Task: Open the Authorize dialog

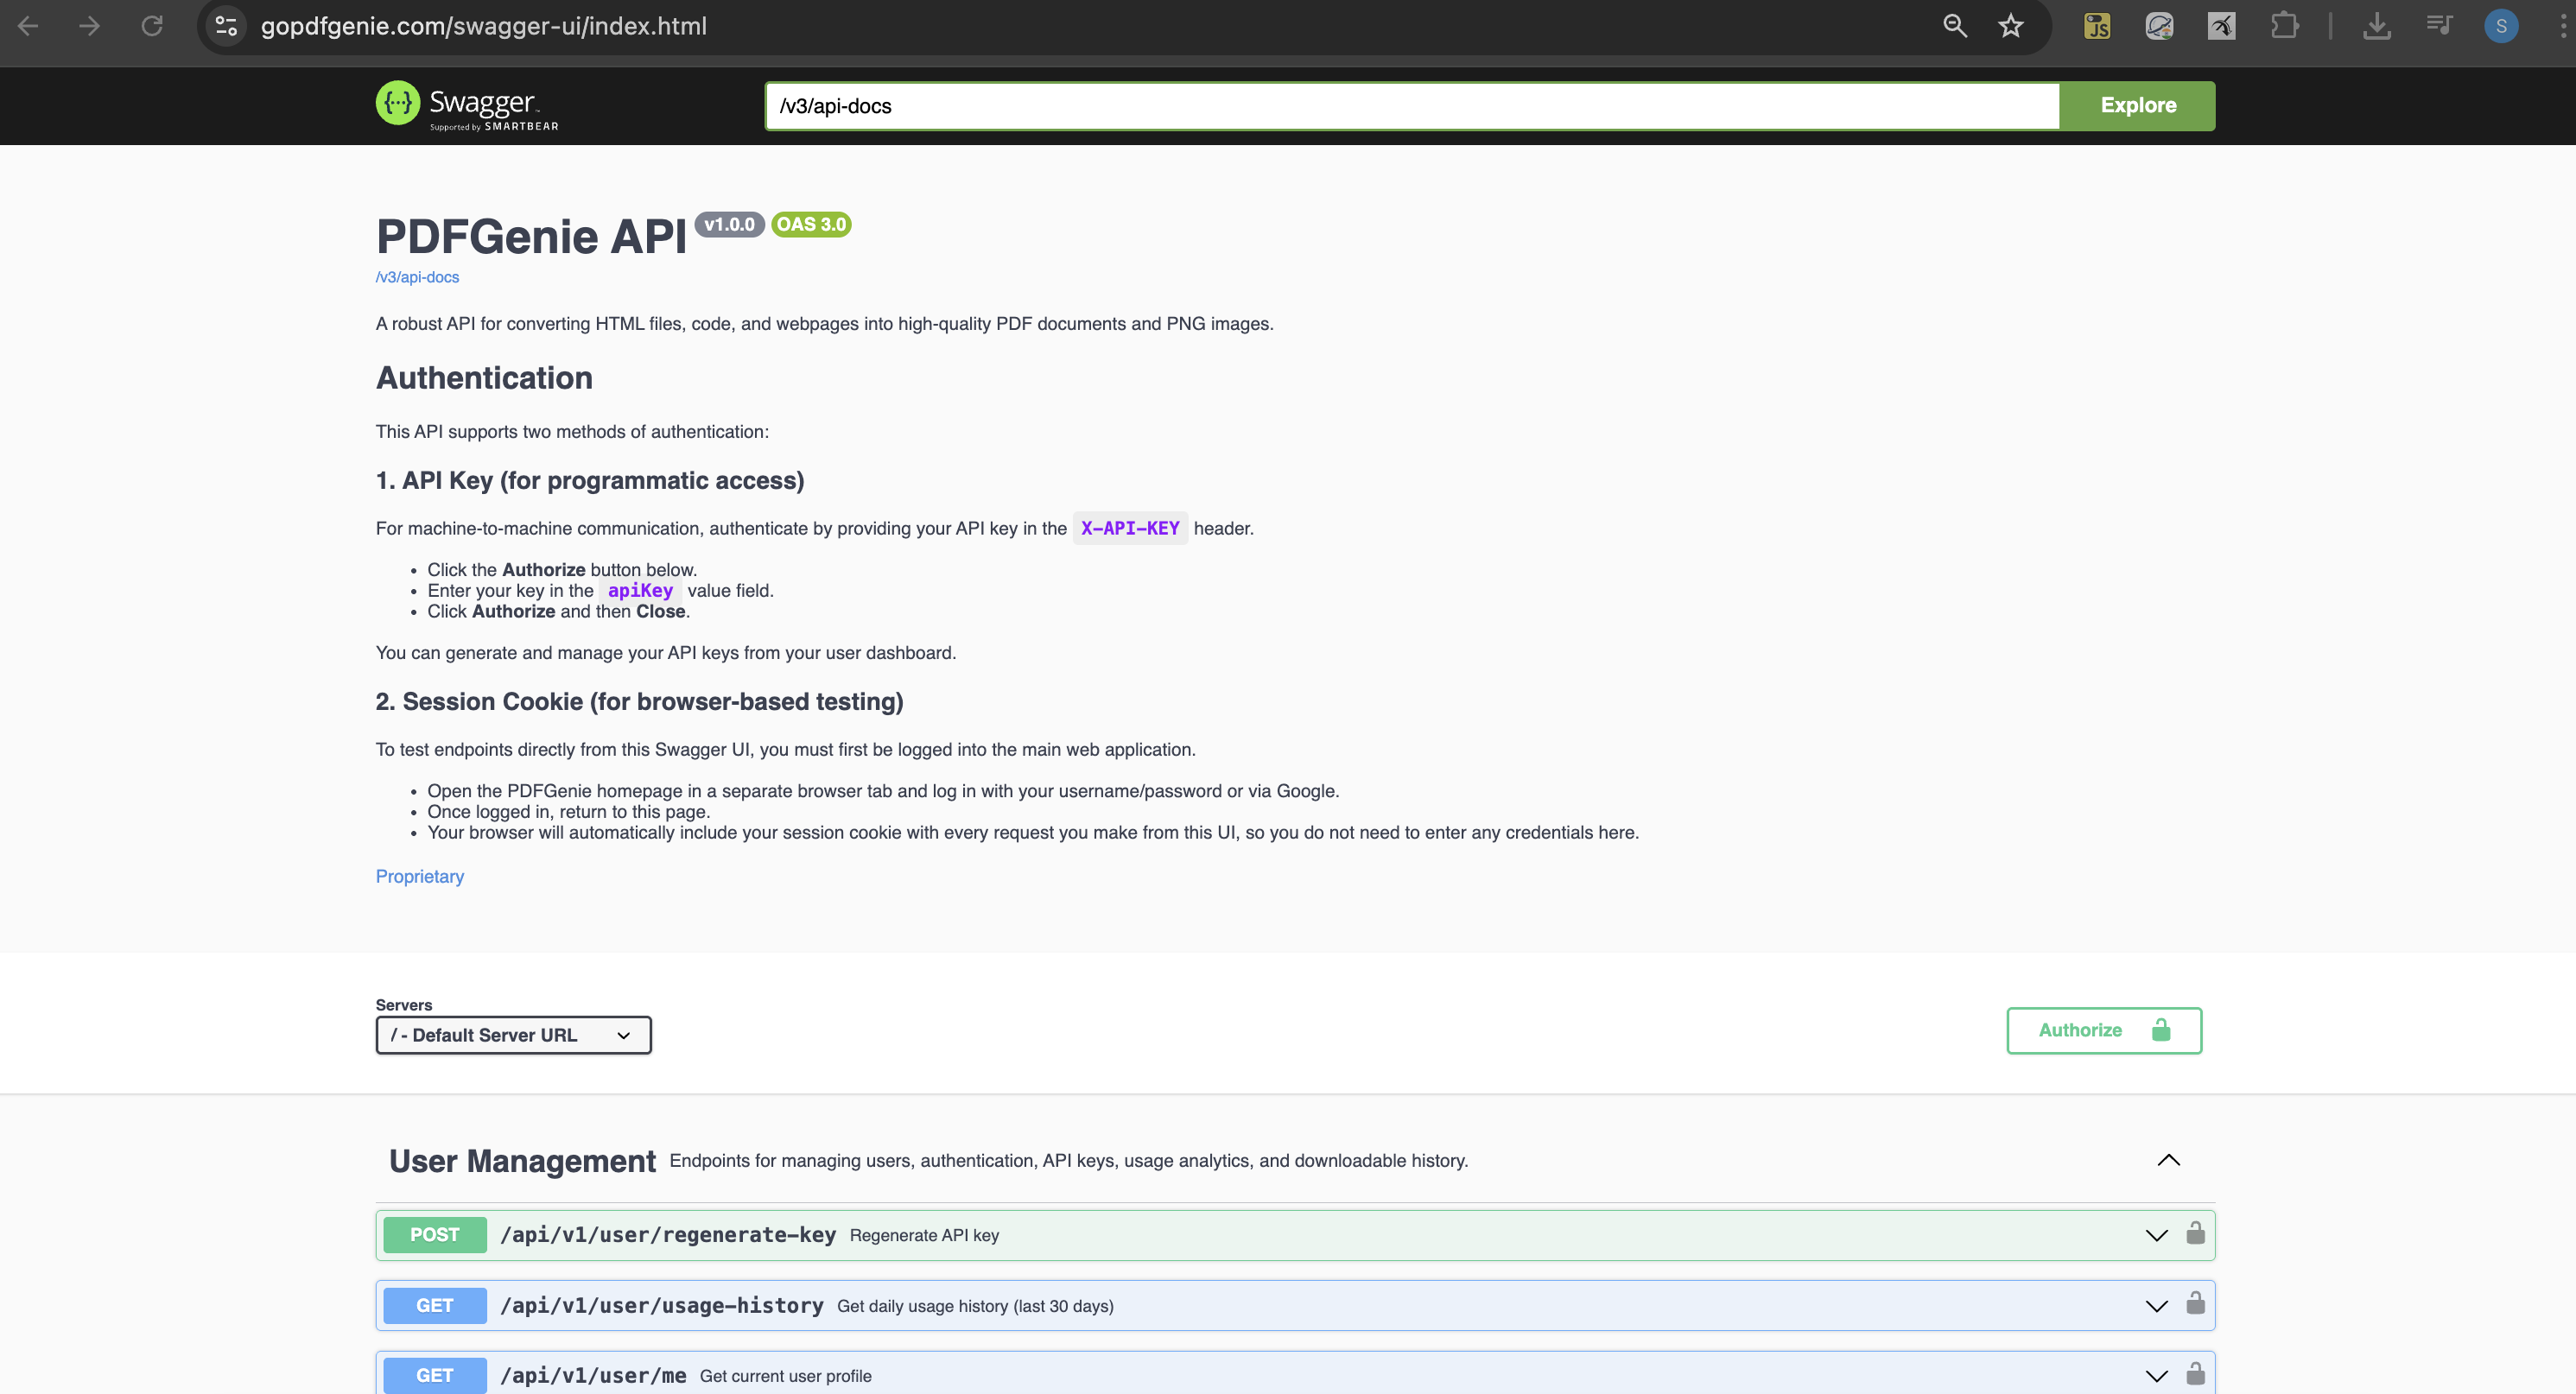Action: click(x=2103, y=1030)
